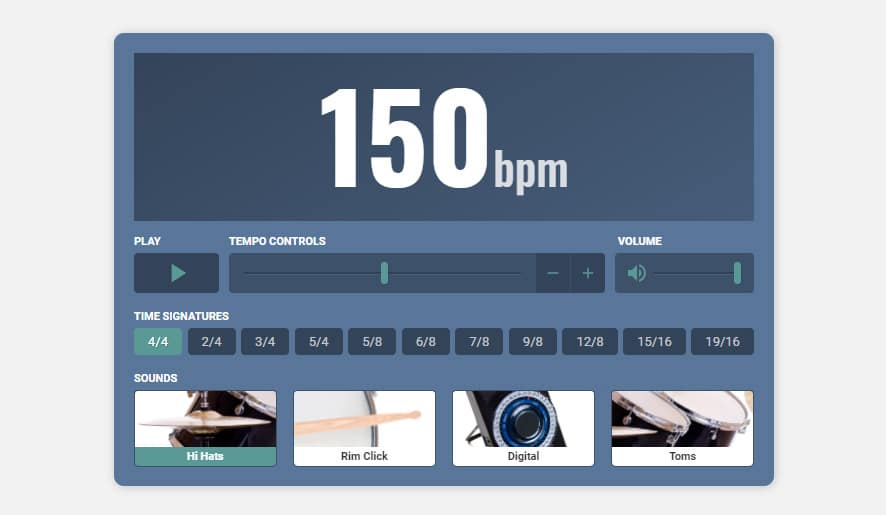Click the tempo slider handle

point(384,273)
